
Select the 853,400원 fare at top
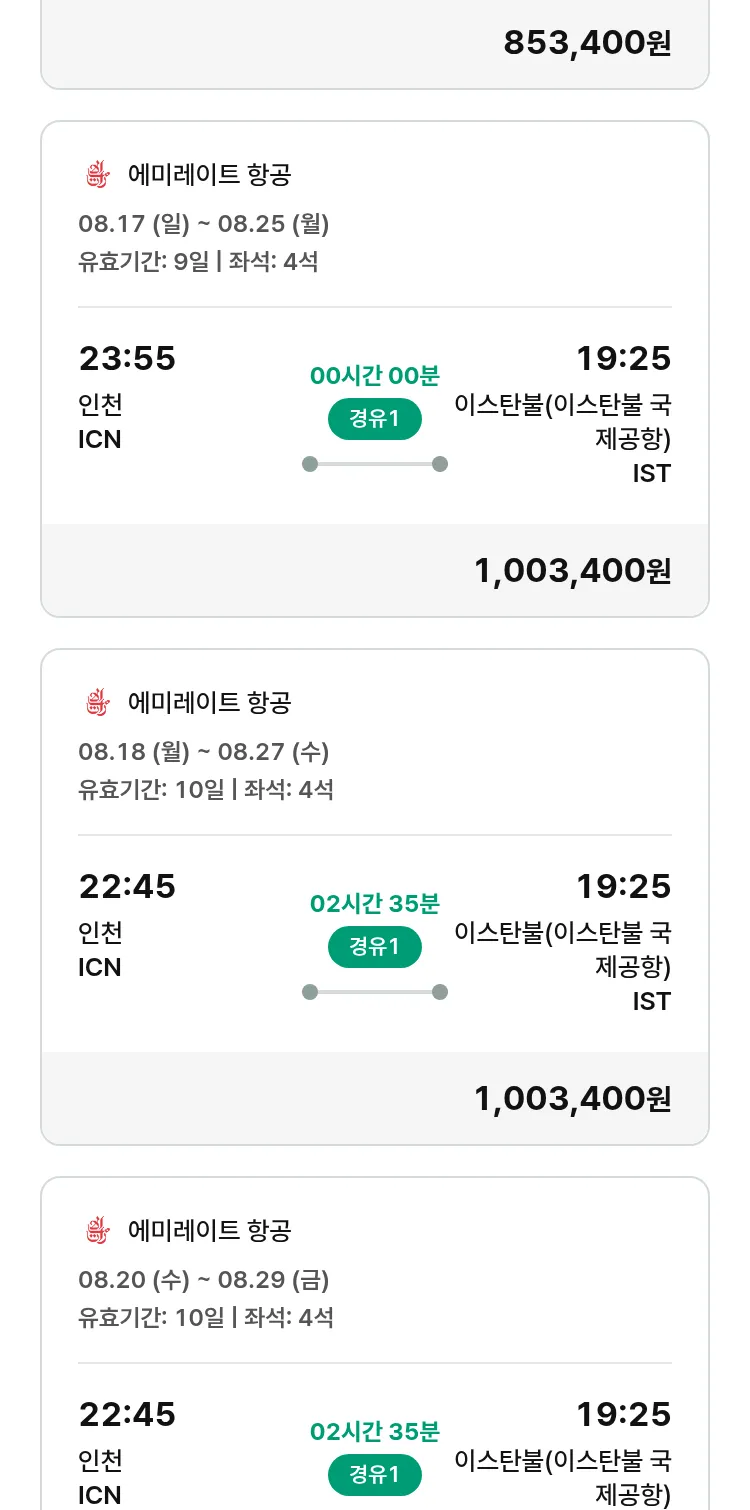pos(587,43)
